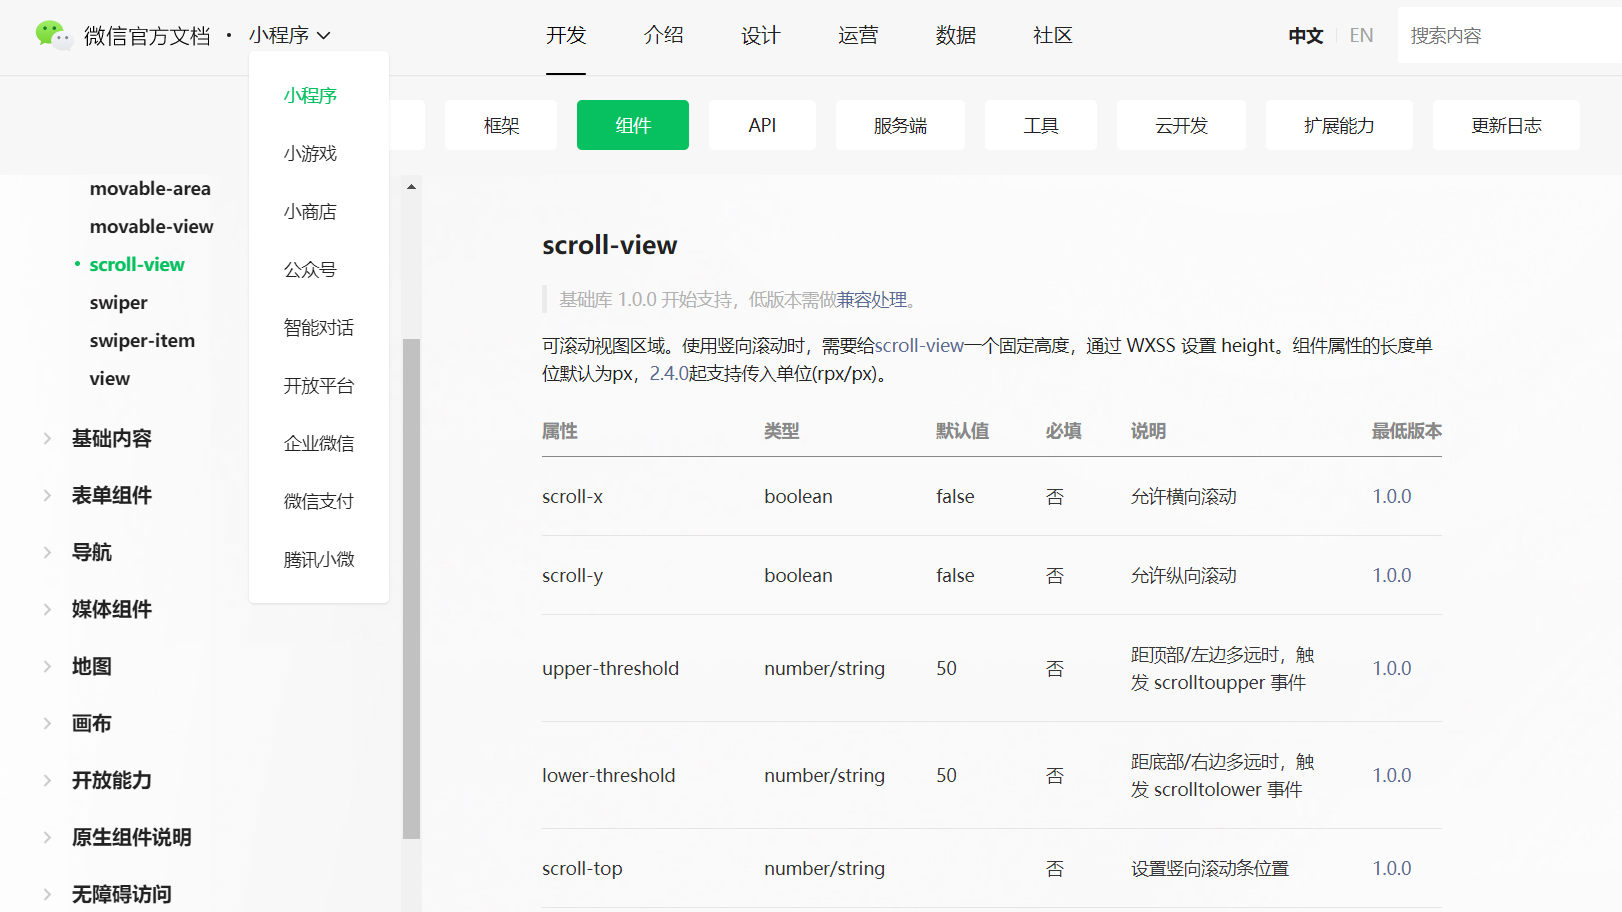
Task: Click the sidebar scrollbar up arrow
Action: 411,187
